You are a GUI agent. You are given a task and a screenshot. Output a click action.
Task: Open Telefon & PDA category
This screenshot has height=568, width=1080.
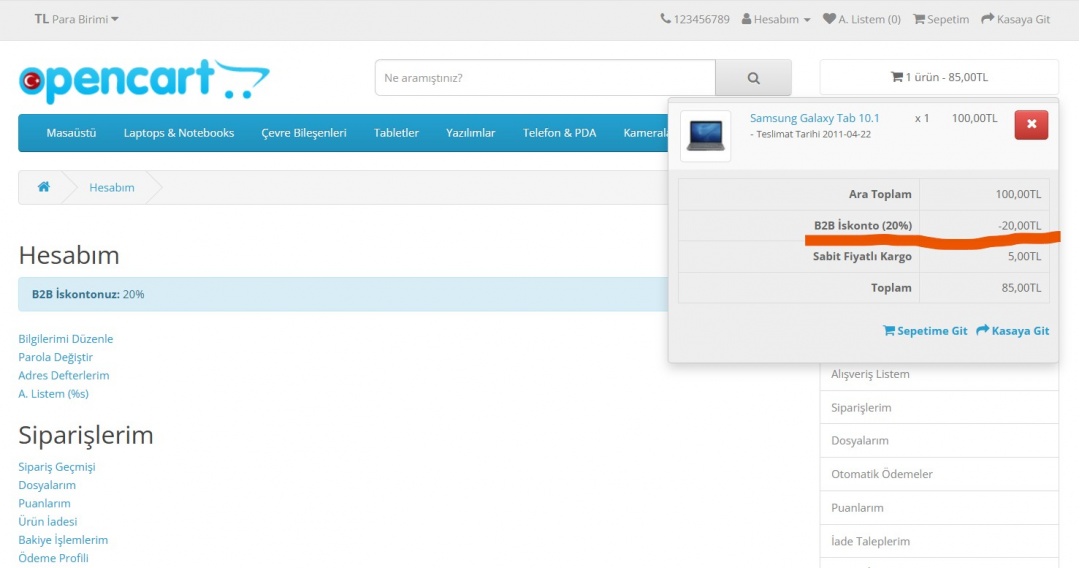(559, 133)
